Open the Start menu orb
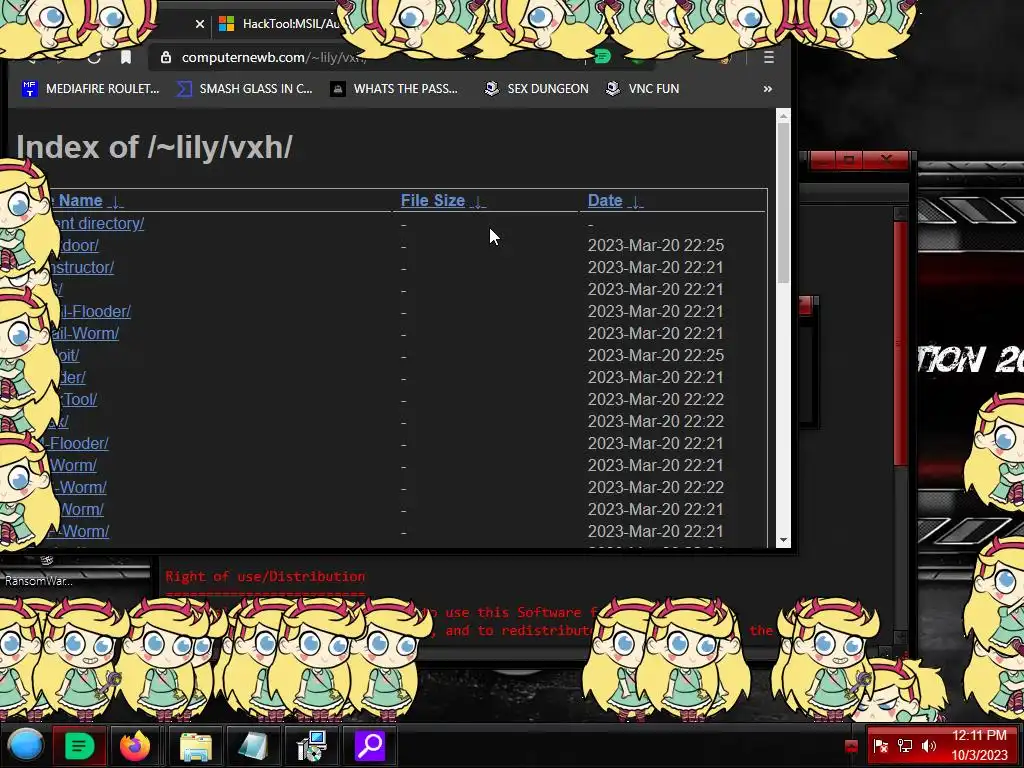This screenshot has height=768, width=1024. coord(26,745)
